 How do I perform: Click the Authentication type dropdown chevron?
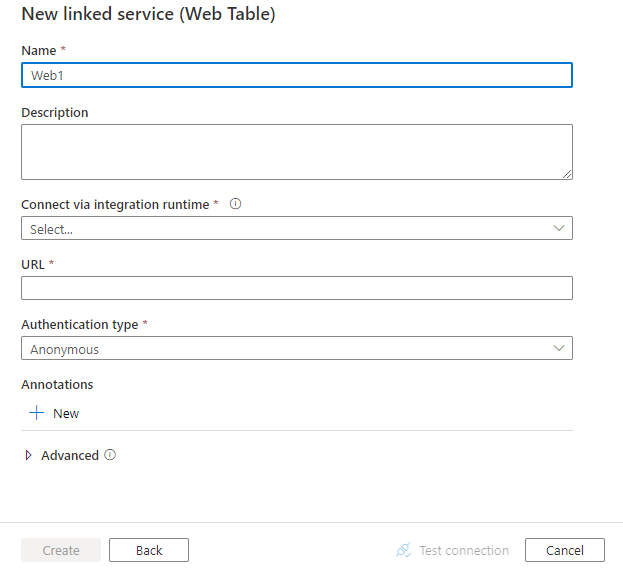[x=559, y=348]
